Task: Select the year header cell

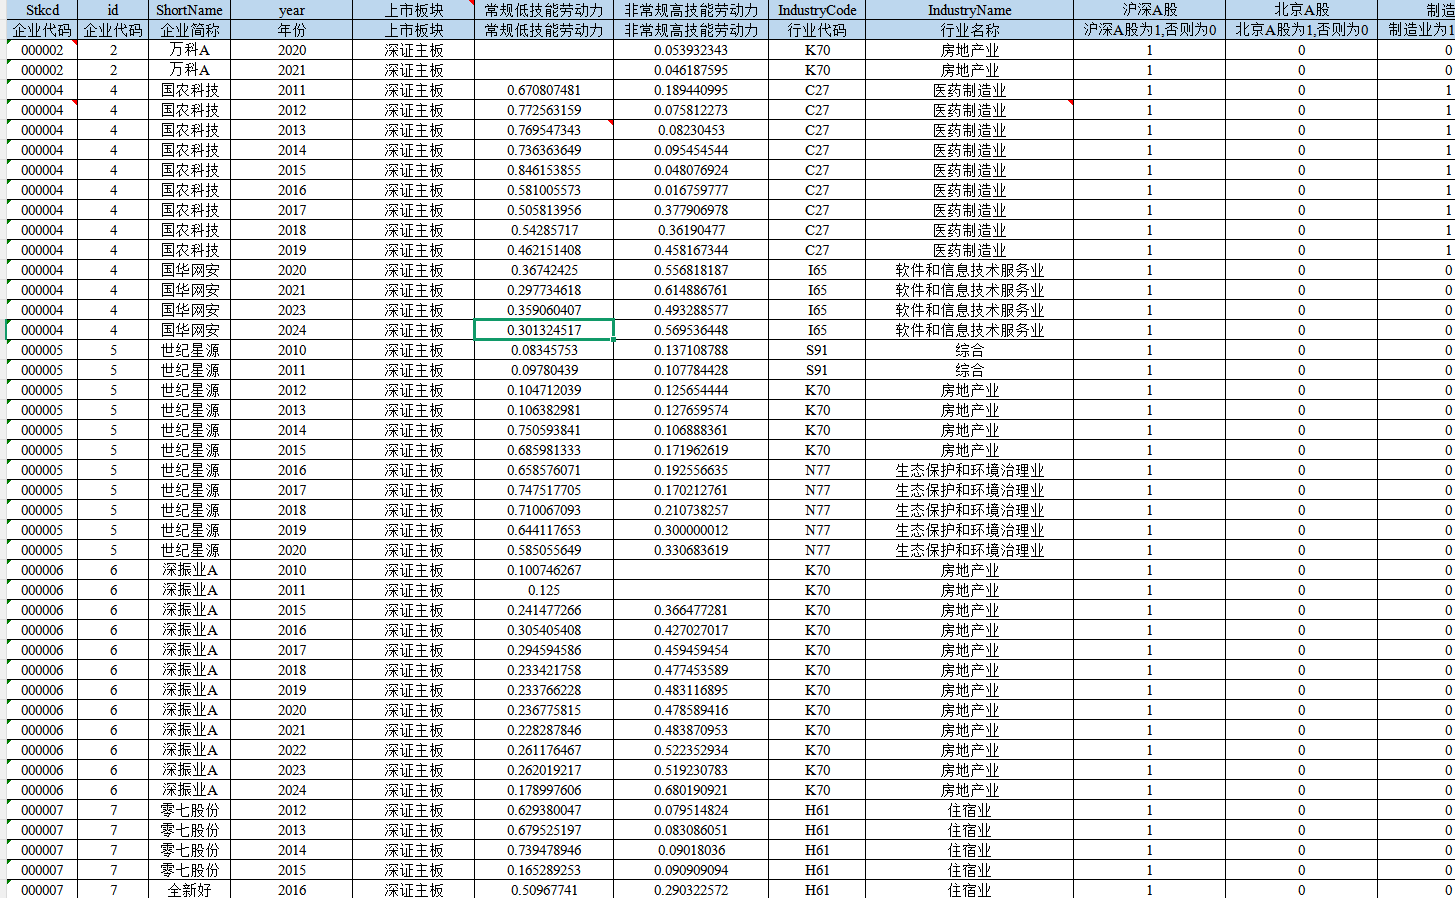Action: click(x=292, y=10)
